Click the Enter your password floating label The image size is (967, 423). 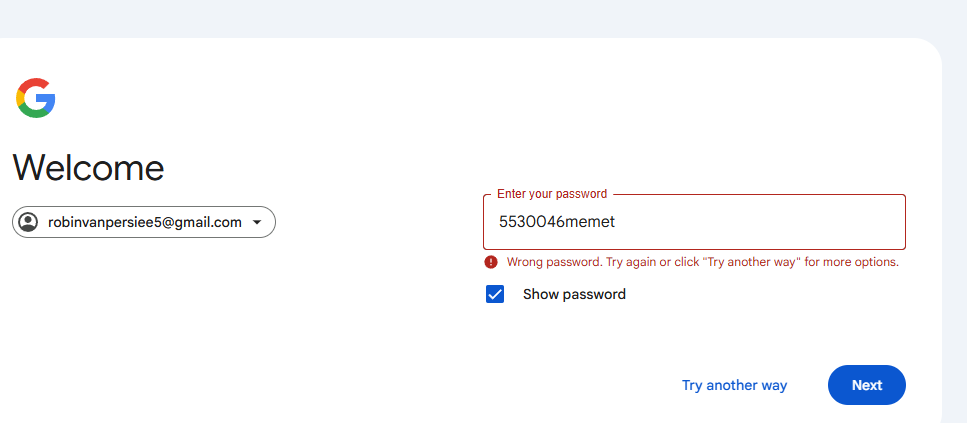click(x=552, y=194)
